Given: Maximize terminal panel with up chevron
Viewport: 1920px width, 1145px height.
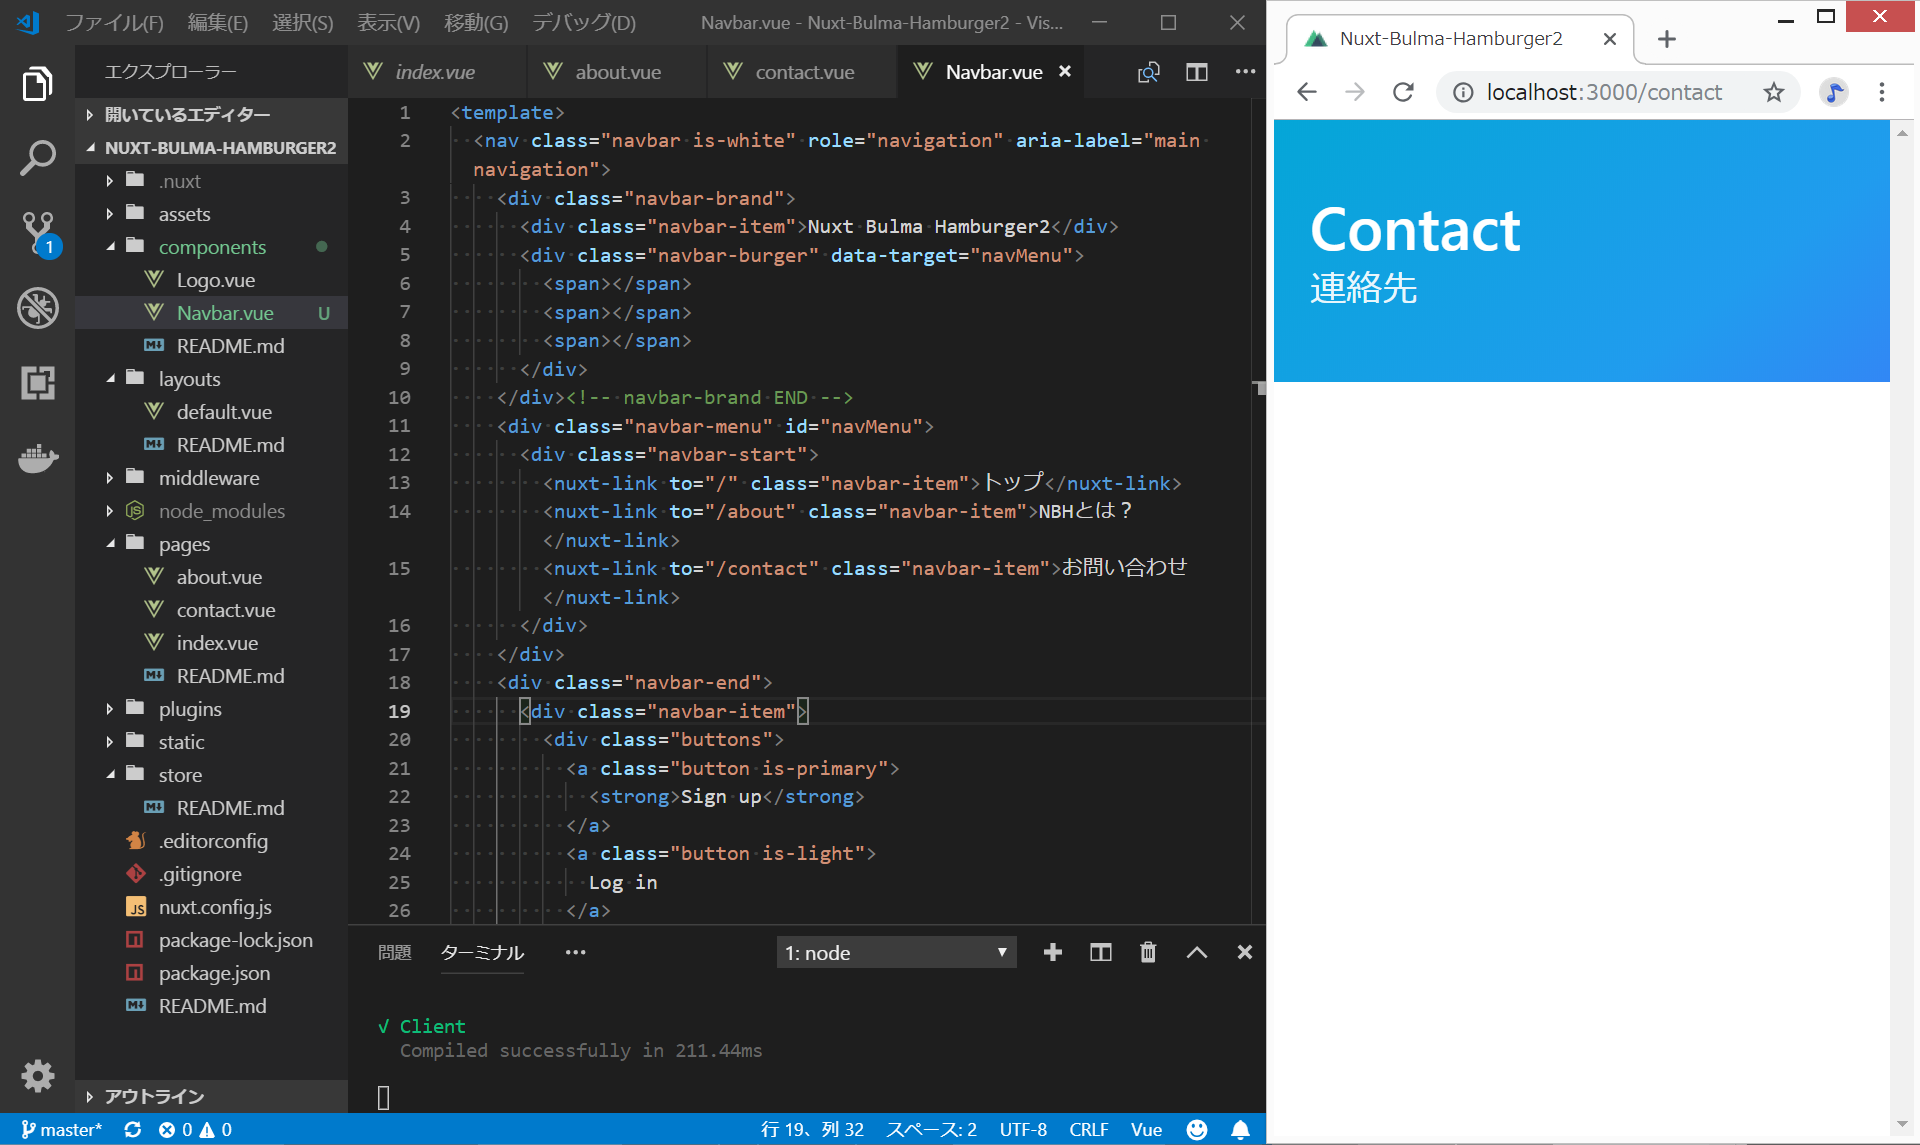Looking at the screenshot, I should click(x=1196, y=952).
